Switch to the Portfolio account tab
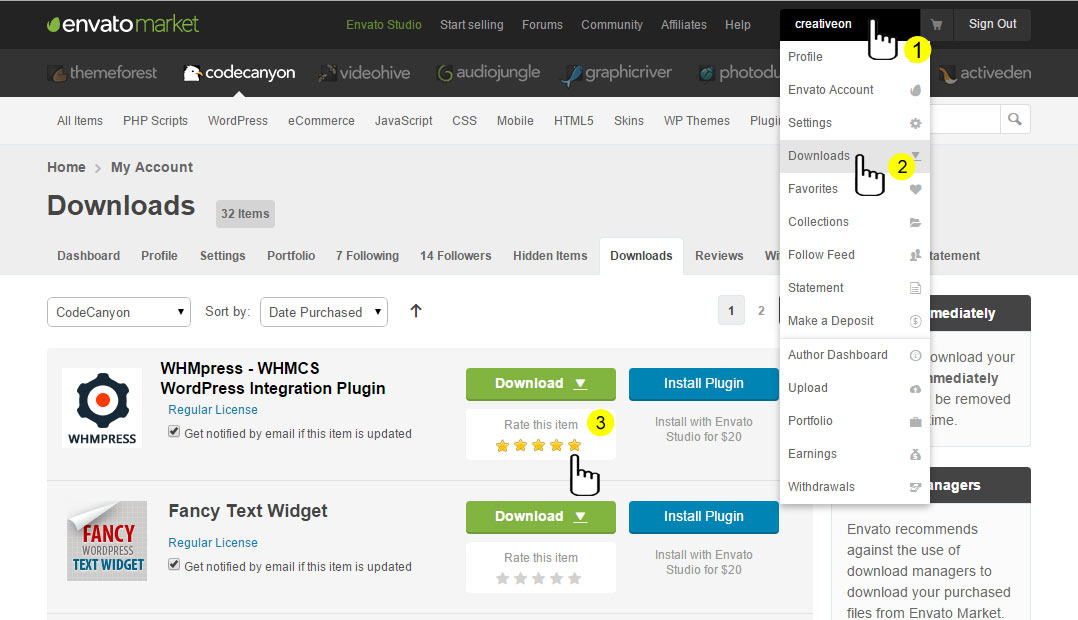Image resolution: width=1078 pixels, height=620 pixels. 291,256
